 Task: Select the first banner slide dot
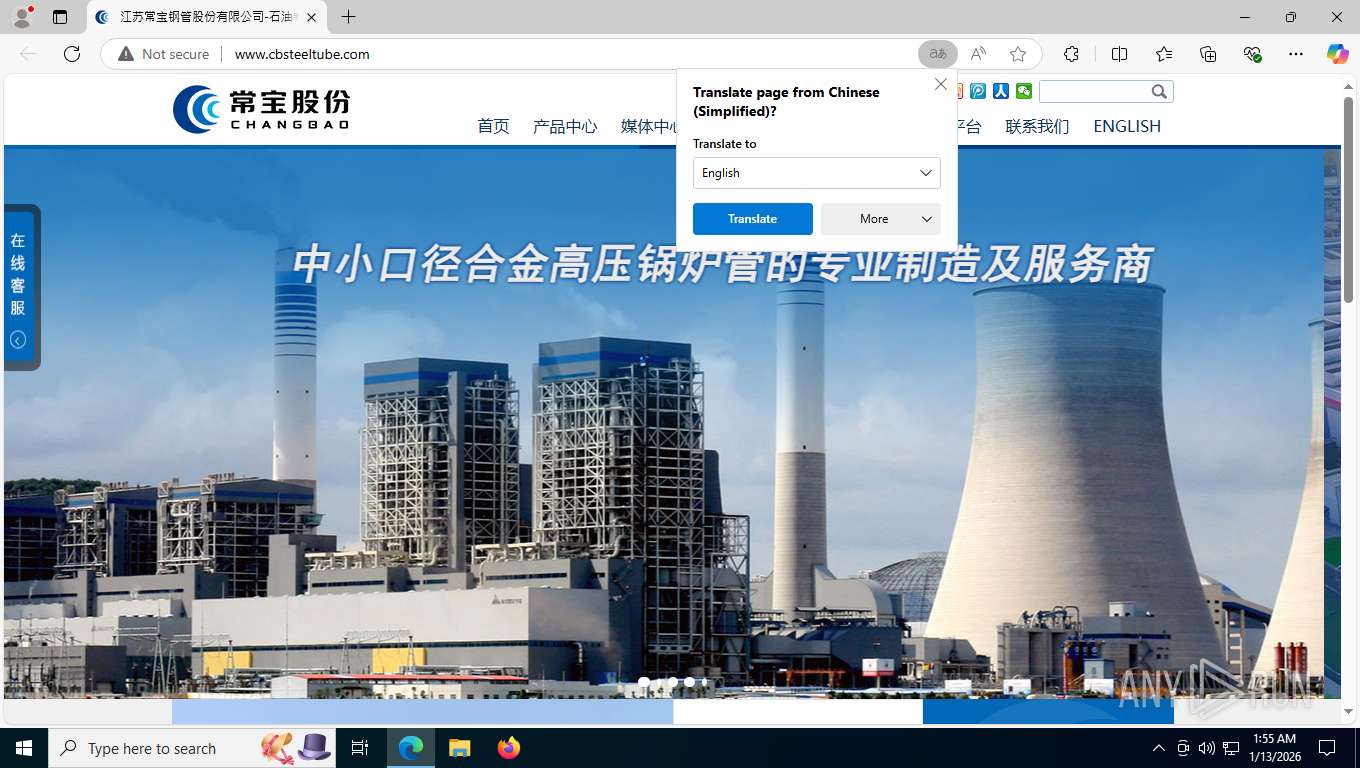coord(644,682)
